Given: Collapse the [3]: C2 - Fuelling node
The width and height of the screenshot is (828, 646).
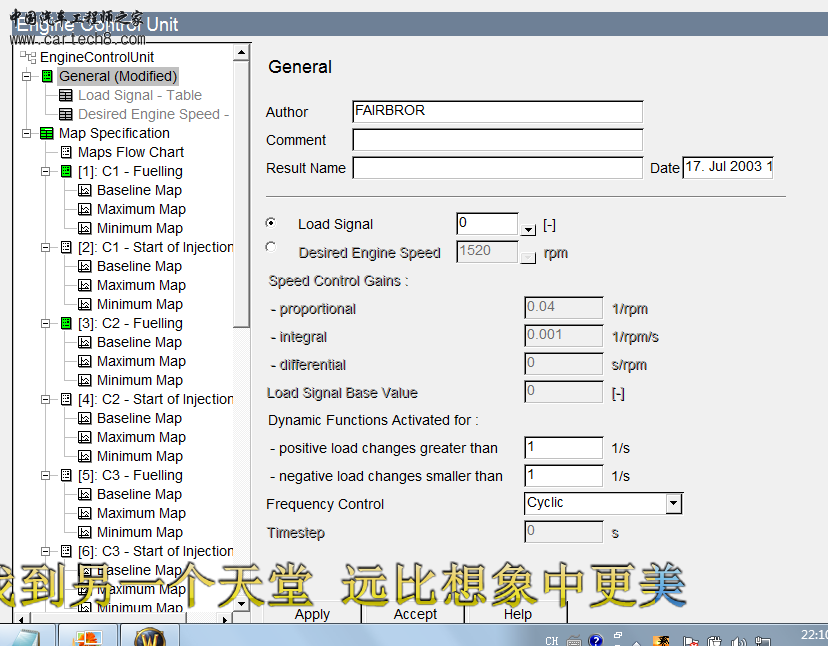Looking at the screenshot, I should (46, 324).
